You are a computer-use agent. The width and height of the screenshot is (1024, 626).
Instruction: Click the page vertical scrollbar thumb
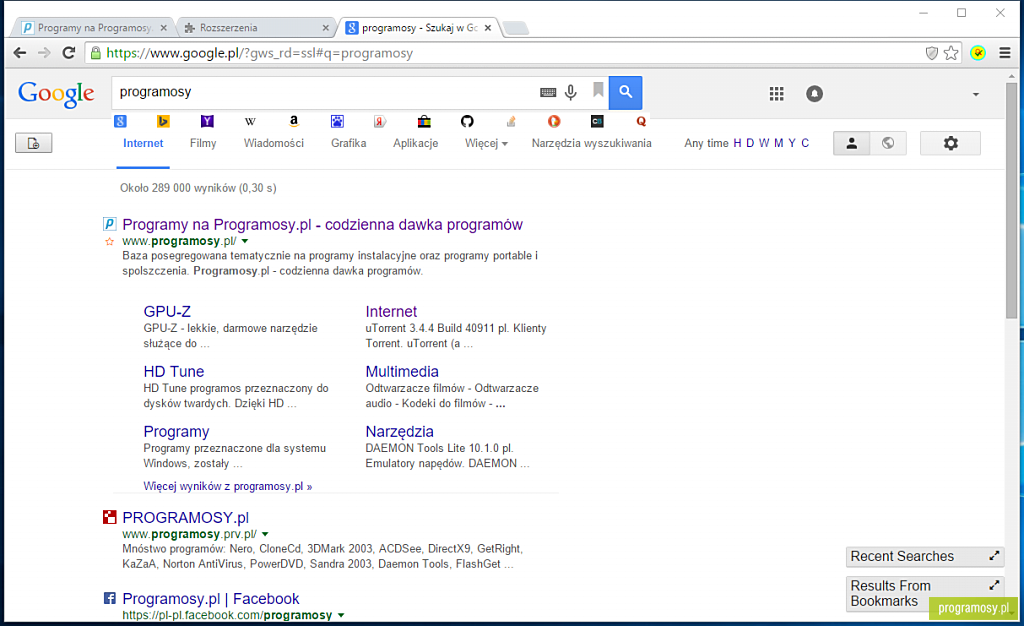(x=1011, y=200)
